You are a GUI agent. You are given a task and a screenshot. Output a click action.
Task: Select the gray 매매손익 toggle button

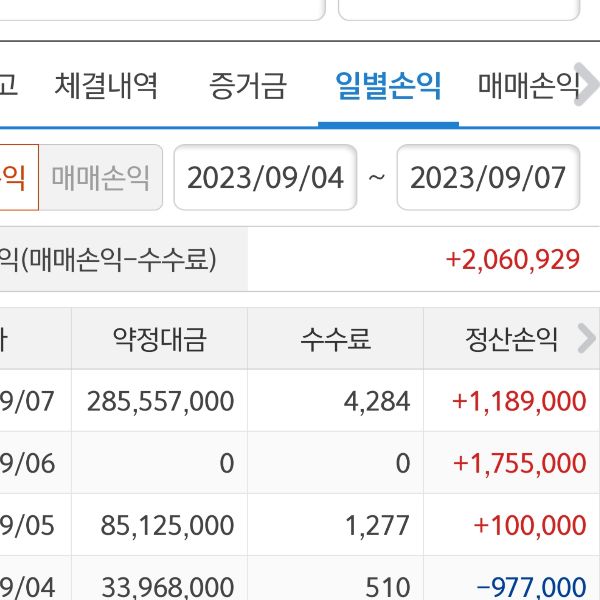point(101,178)
